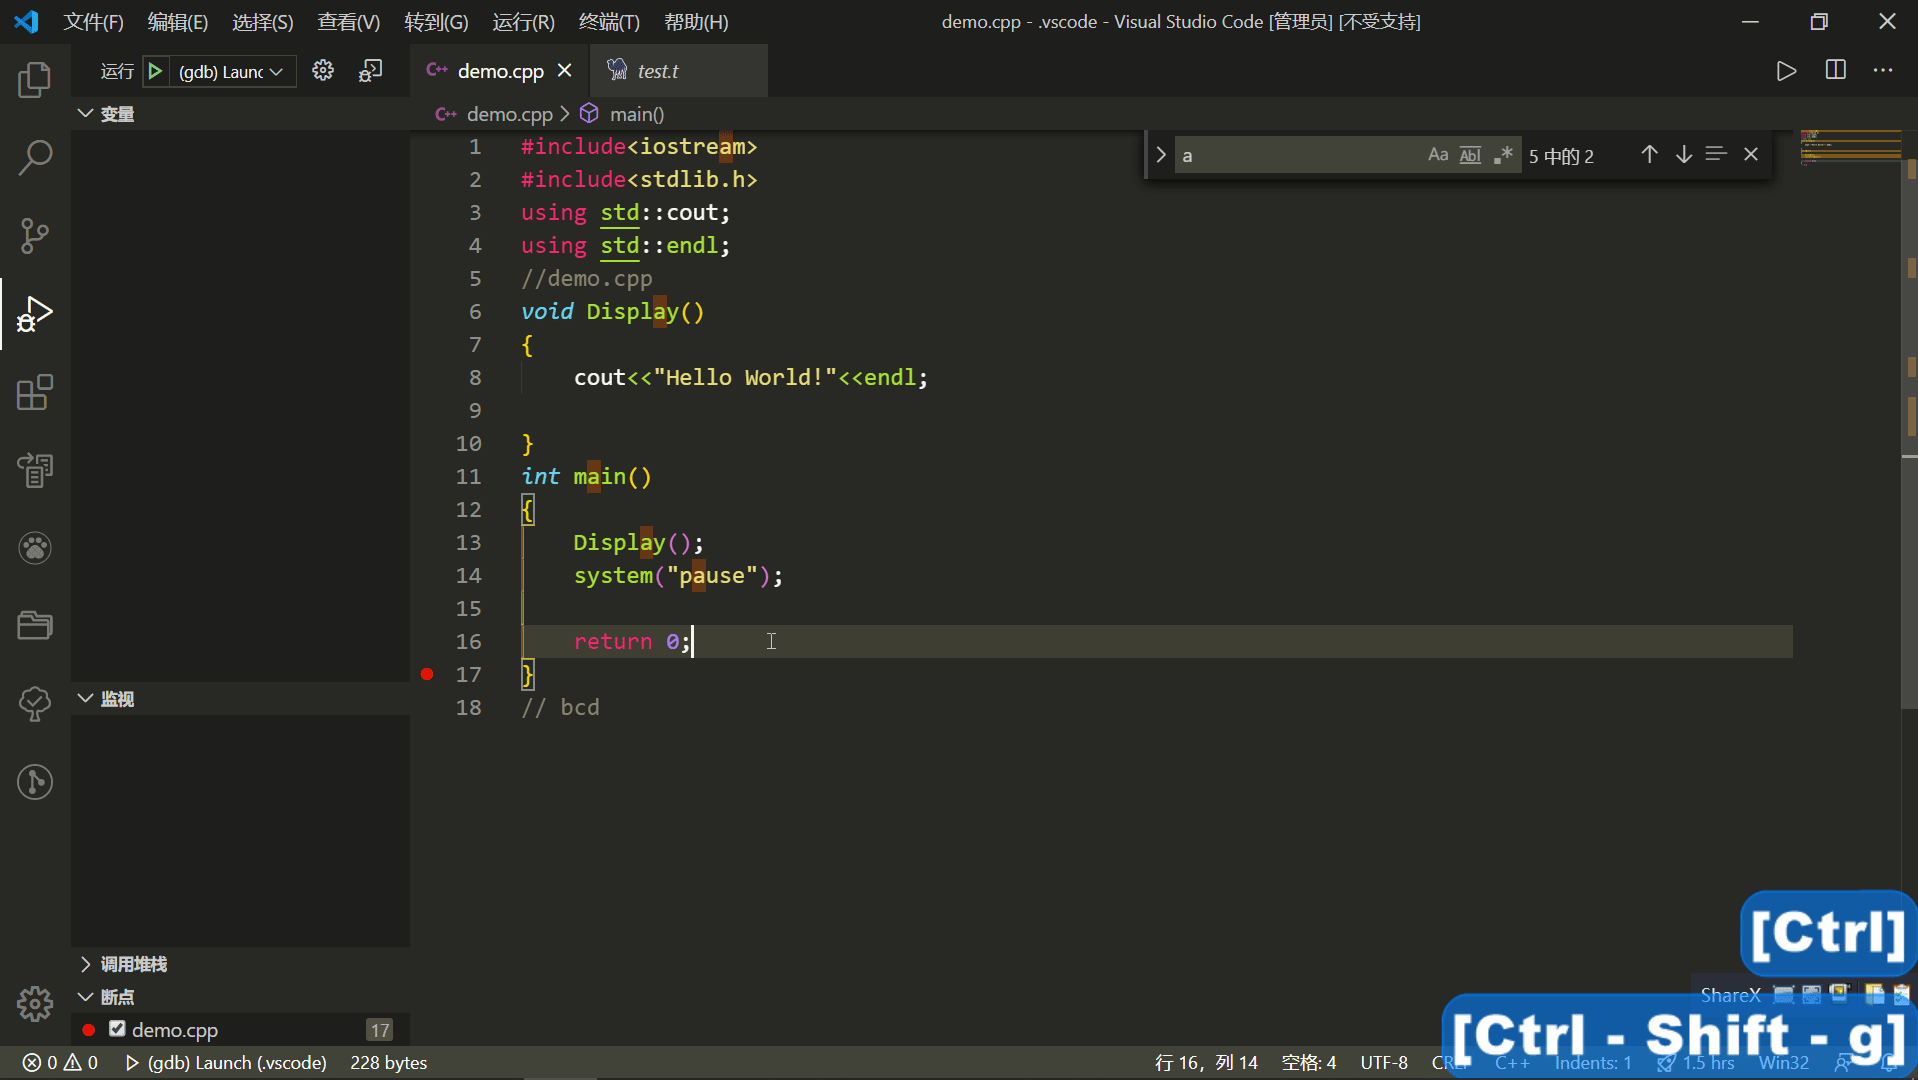Toggle Match Whole Word in find widget

tap(1470, 154)
